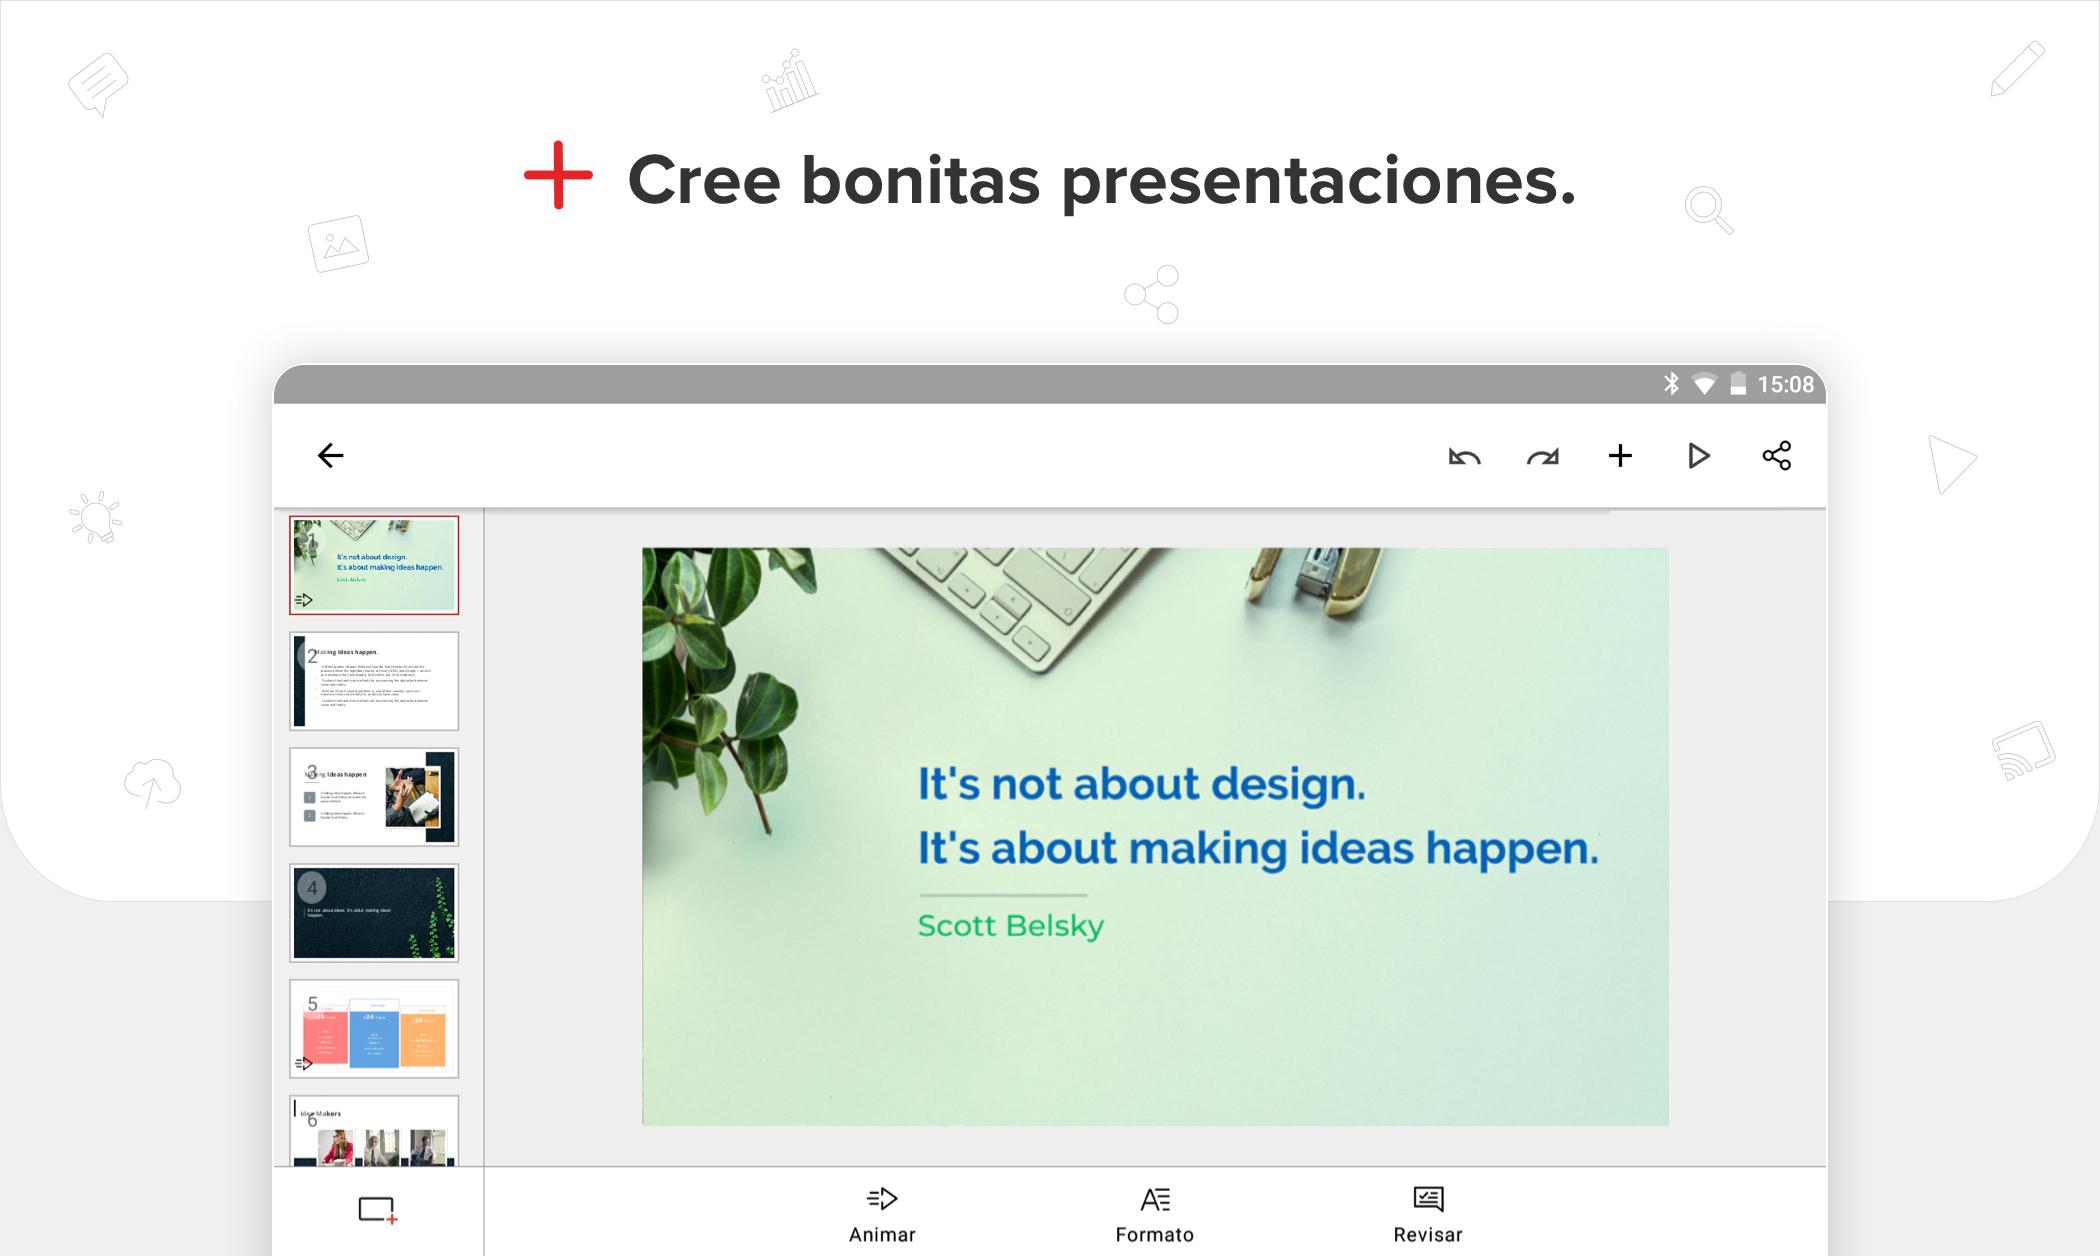This screenshot has height=1256, width=2100.
Task: Select slide 1 thumbnail
Action: tap(374, 565)
